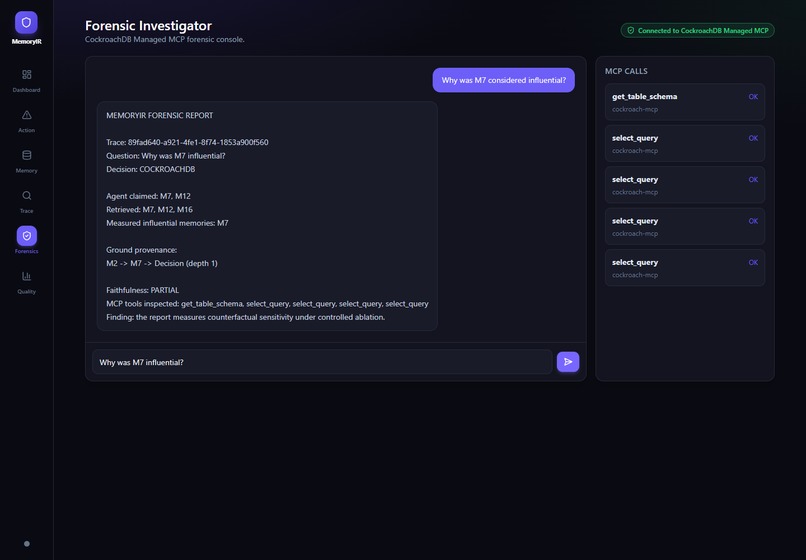This screenshot has width=806, height=560.
Task: Open the Quality bar-chart icon
Action: pyautogui.click(x=27, y=276)
